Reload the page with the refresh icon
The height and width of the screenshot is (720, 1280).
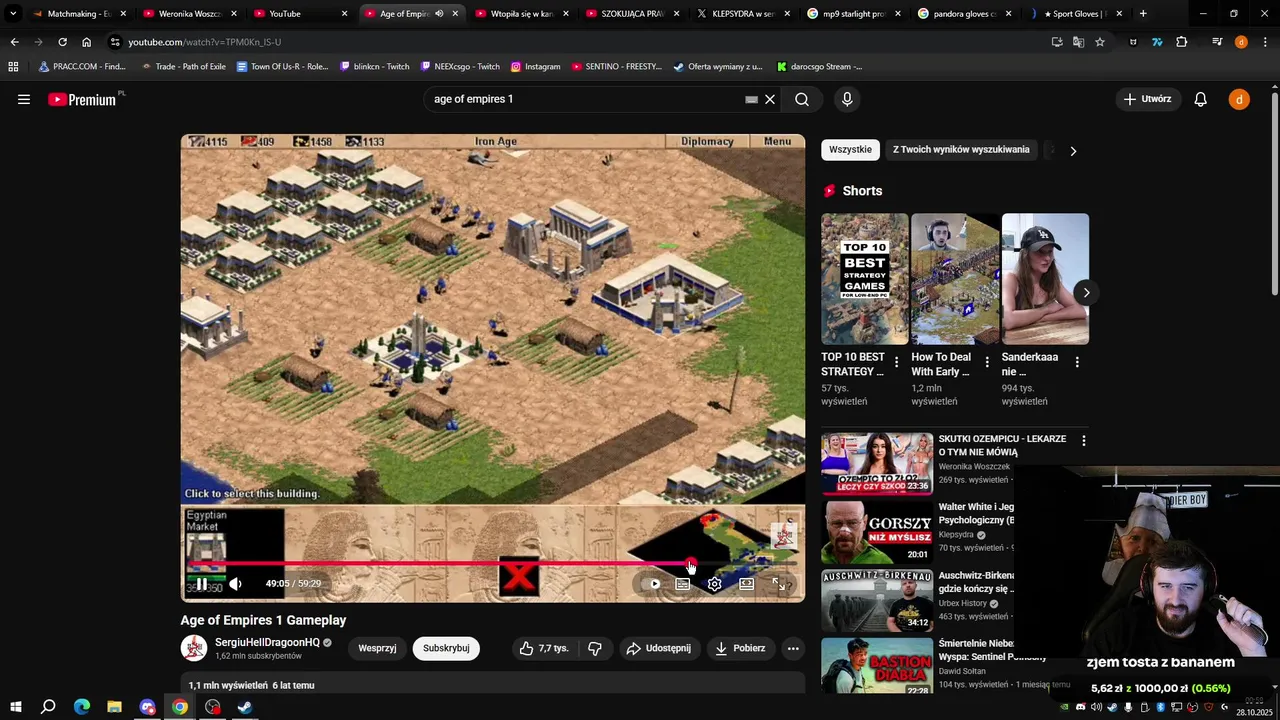[x=62, y=42]
